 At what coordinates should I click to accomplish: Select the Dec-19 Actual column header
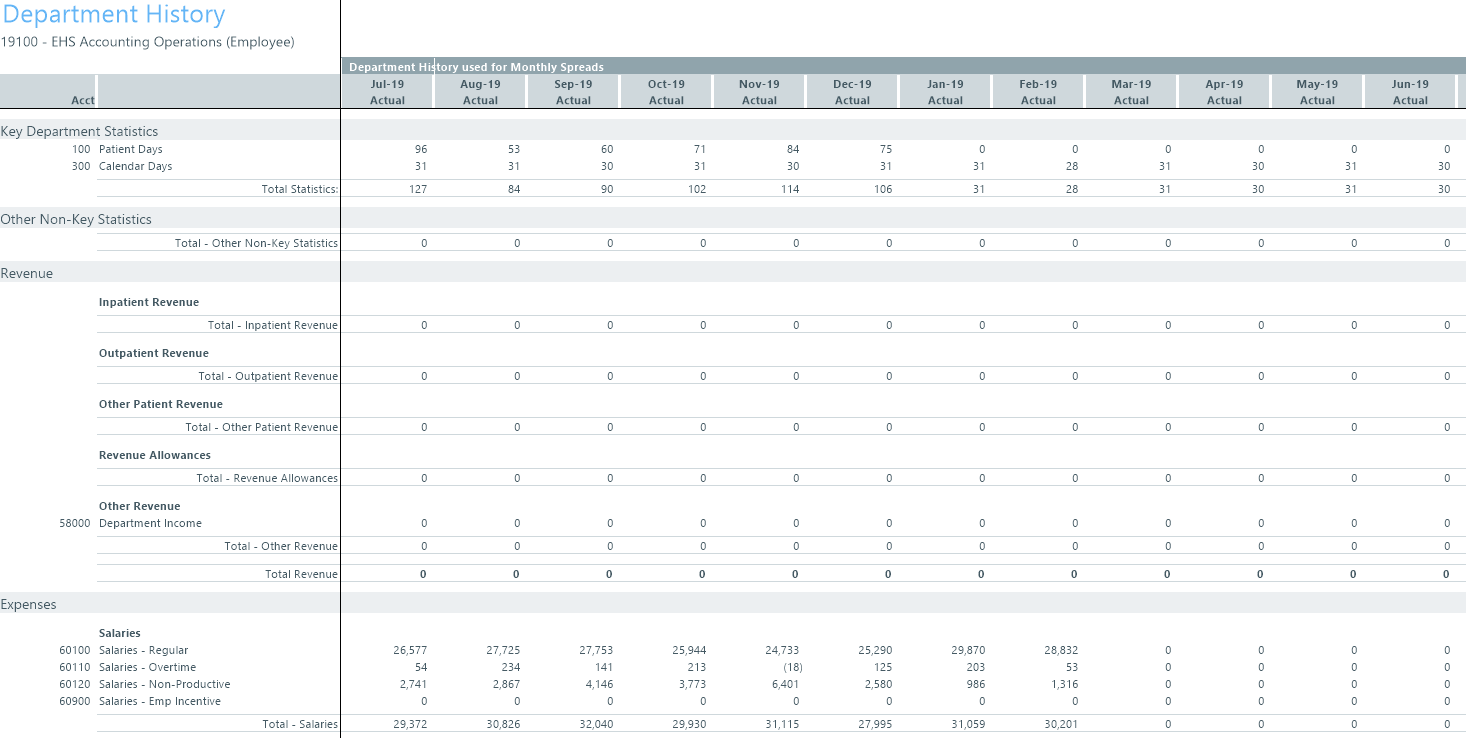[852, 92]
